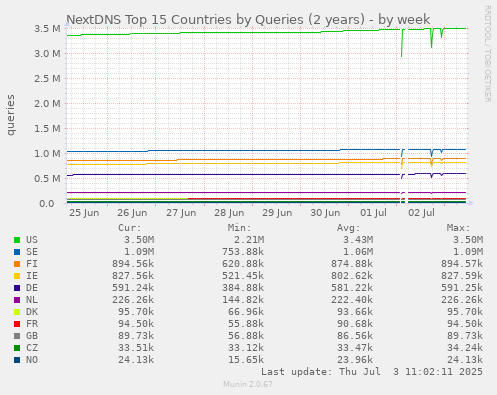Click NO minimum value 15.65k
Viewport: 497px width, 395px height.
(x=246, y=360)
